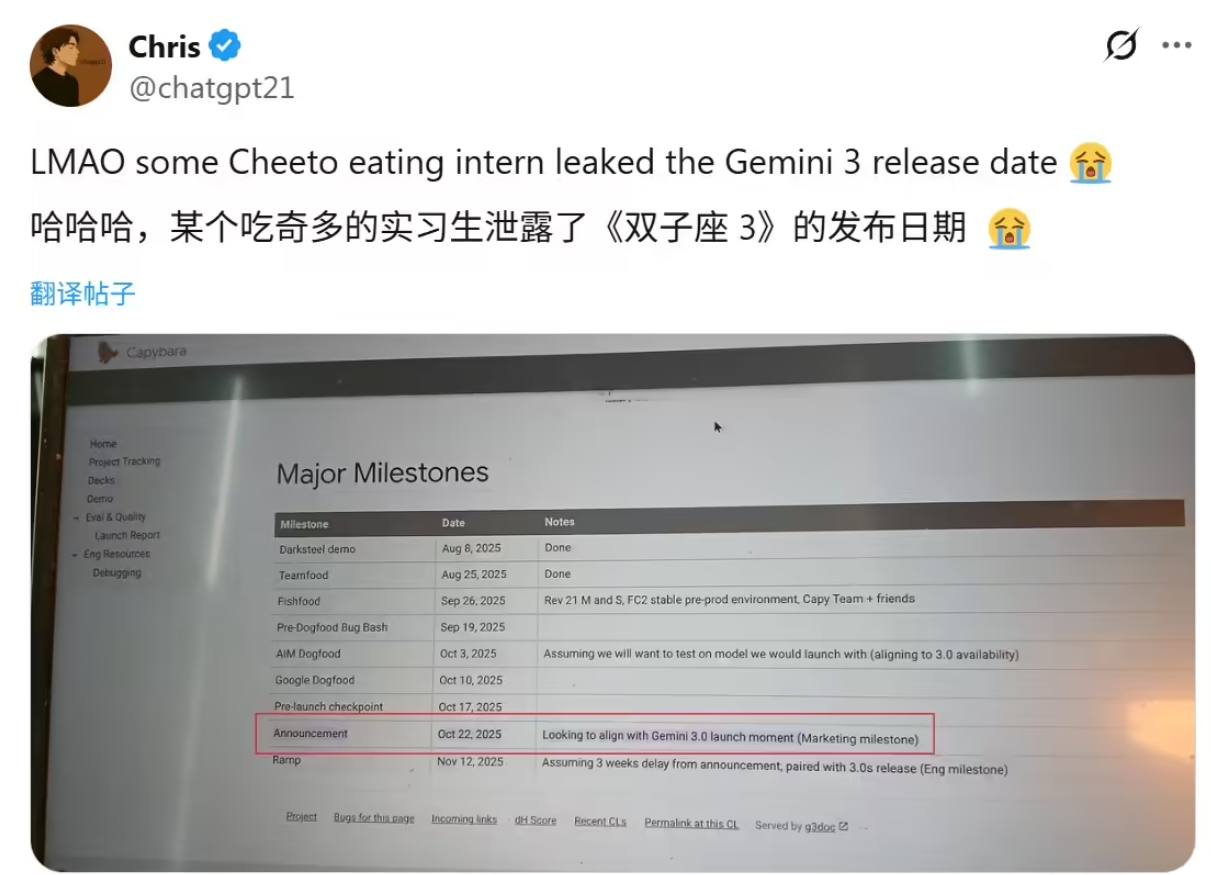Open Launch Report in the sidebar
The image size is (1211, 875).
[x=127, y=536]
